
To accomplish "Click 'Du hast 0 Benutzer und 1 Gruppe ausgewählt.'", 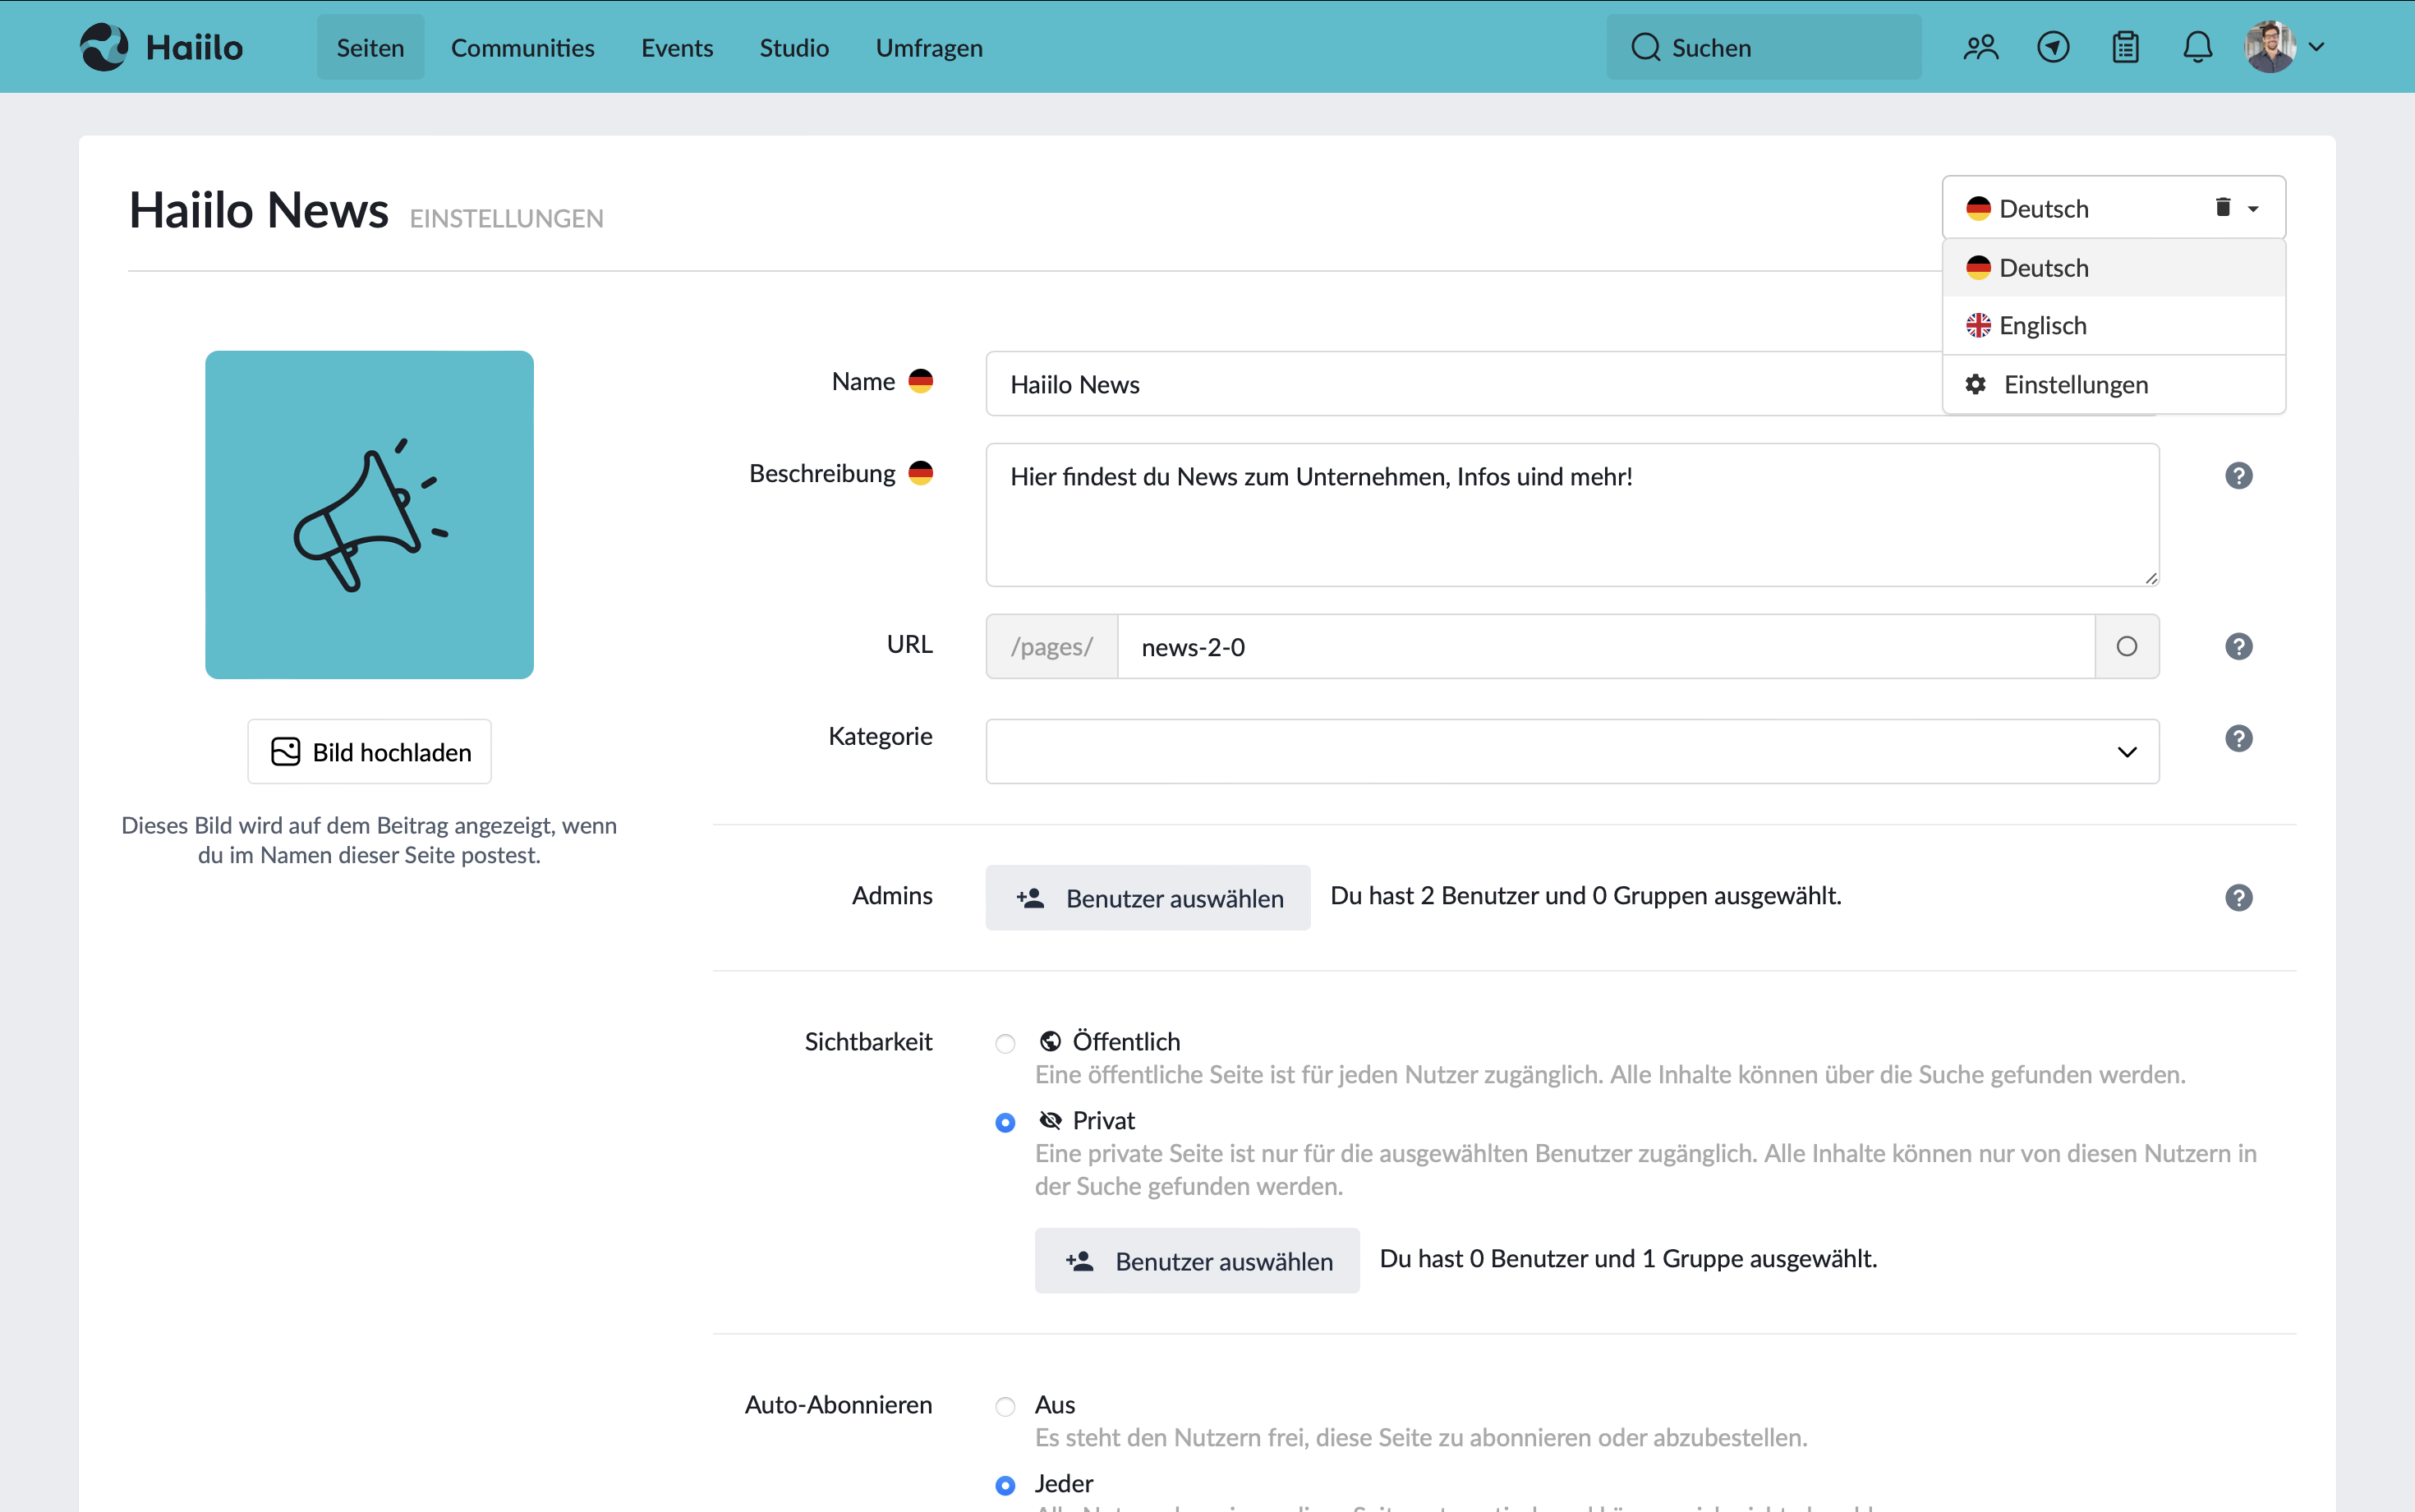I will [x=1628, y=1258].
